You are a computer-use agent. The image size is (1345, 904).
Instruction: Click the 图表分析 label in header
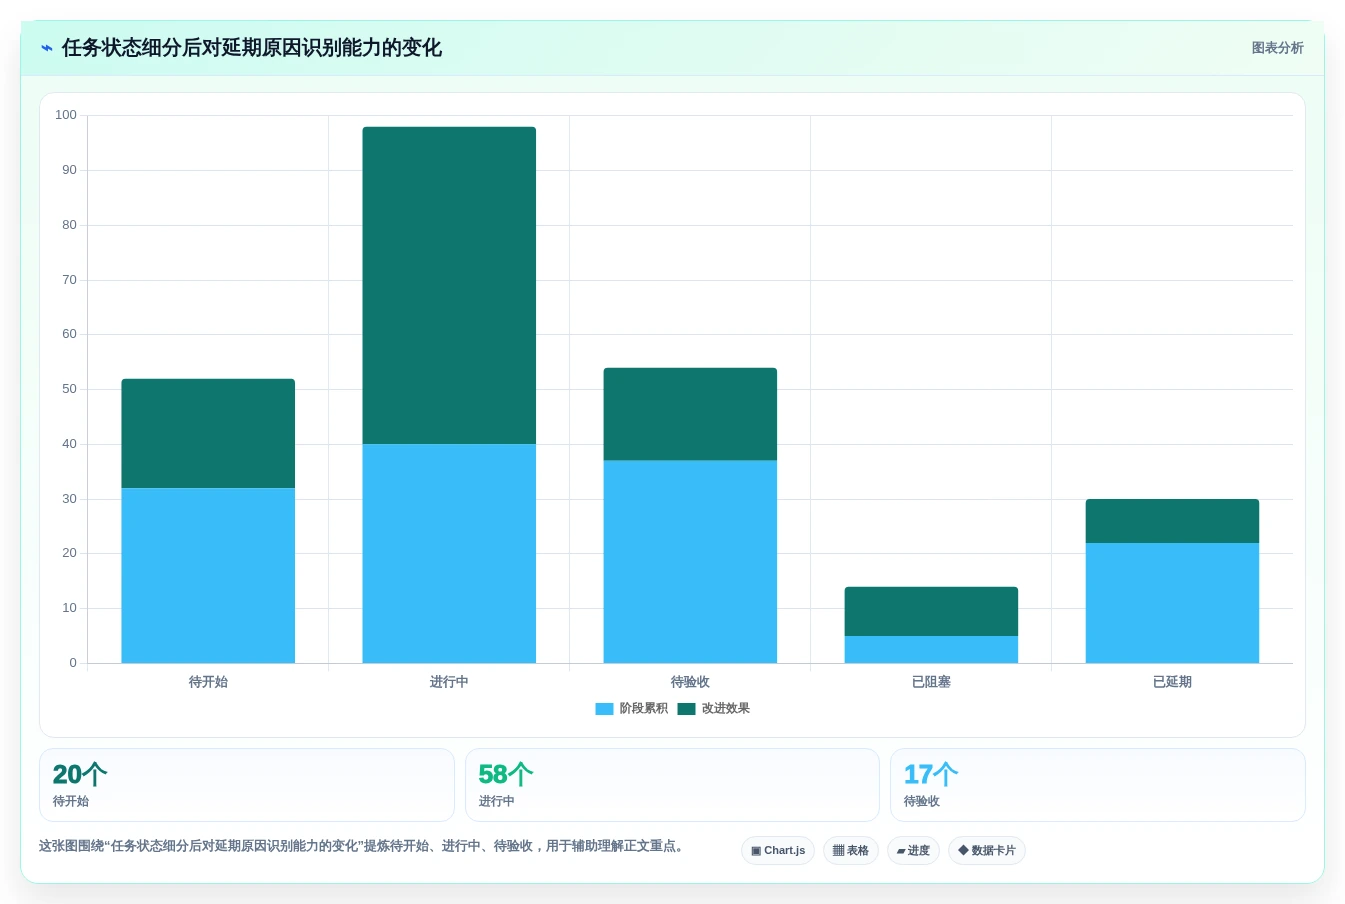click(1277, 48)
